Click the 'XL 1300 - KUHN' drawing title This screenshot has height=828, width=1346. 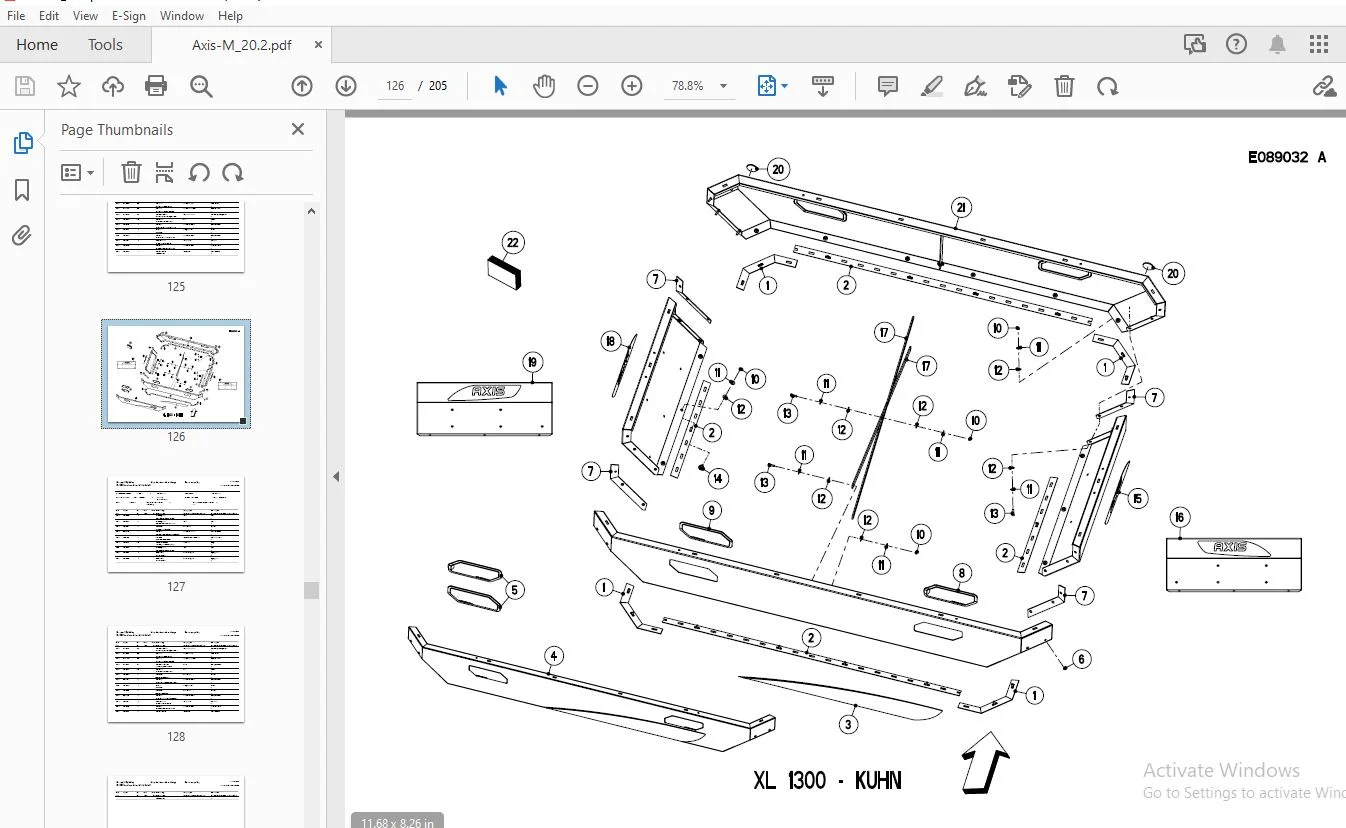[827, 781]
